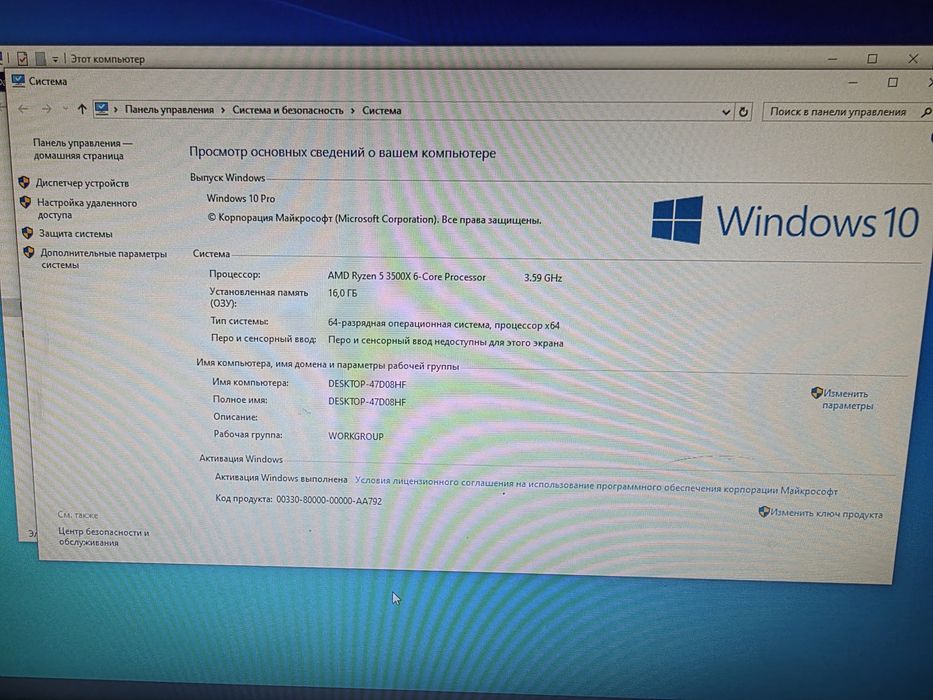The image size is (933, 700).
Task: Click new folder icon in 'Этот компьютер' window toolbar
Action: [x=40, y=58]
